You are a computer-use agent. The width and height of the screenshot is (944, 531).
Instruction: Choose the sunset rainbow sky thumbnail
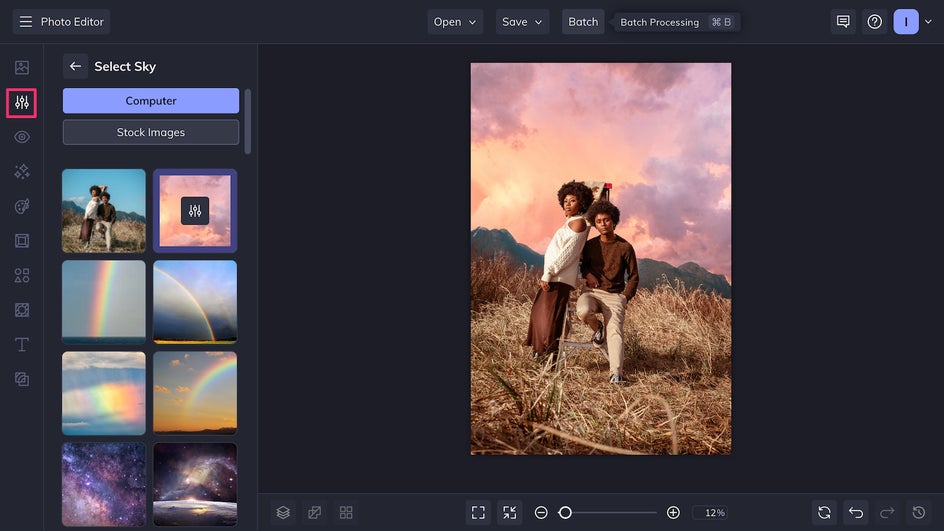tap(195, 393)
